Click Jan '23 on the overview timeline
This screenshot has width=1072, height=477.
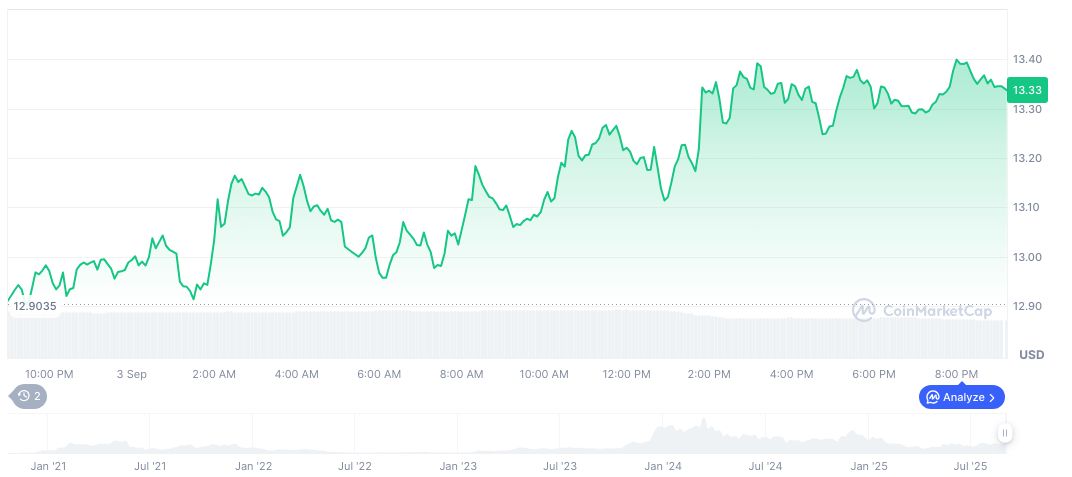pos(457,466)
